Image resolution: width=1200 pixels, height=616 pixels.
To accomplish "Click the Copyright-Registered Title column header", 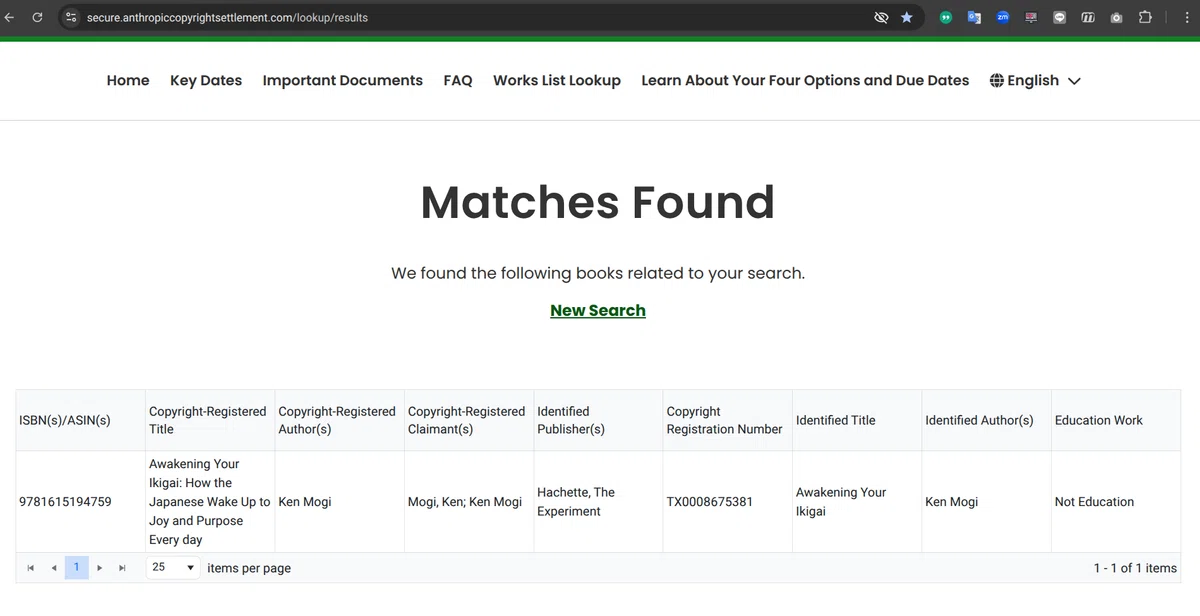I will pos(208,420).
